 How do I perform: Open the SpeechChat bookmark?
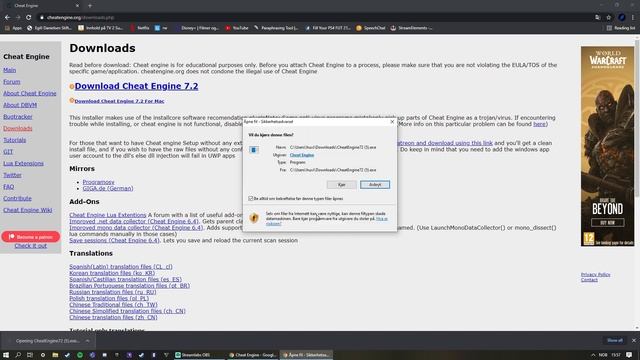pyautogui.click(x=371, y=28)
